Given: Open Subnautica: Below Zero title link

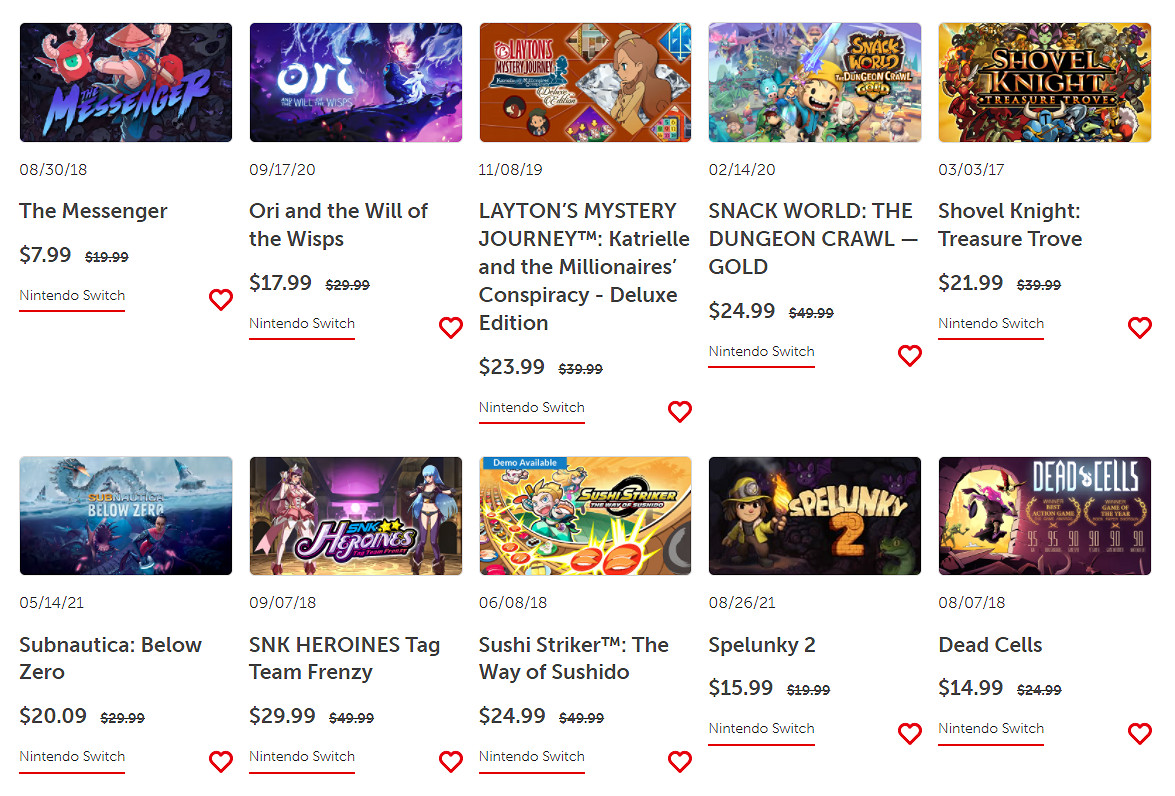Looking at the screenshot, I should 110,658.
